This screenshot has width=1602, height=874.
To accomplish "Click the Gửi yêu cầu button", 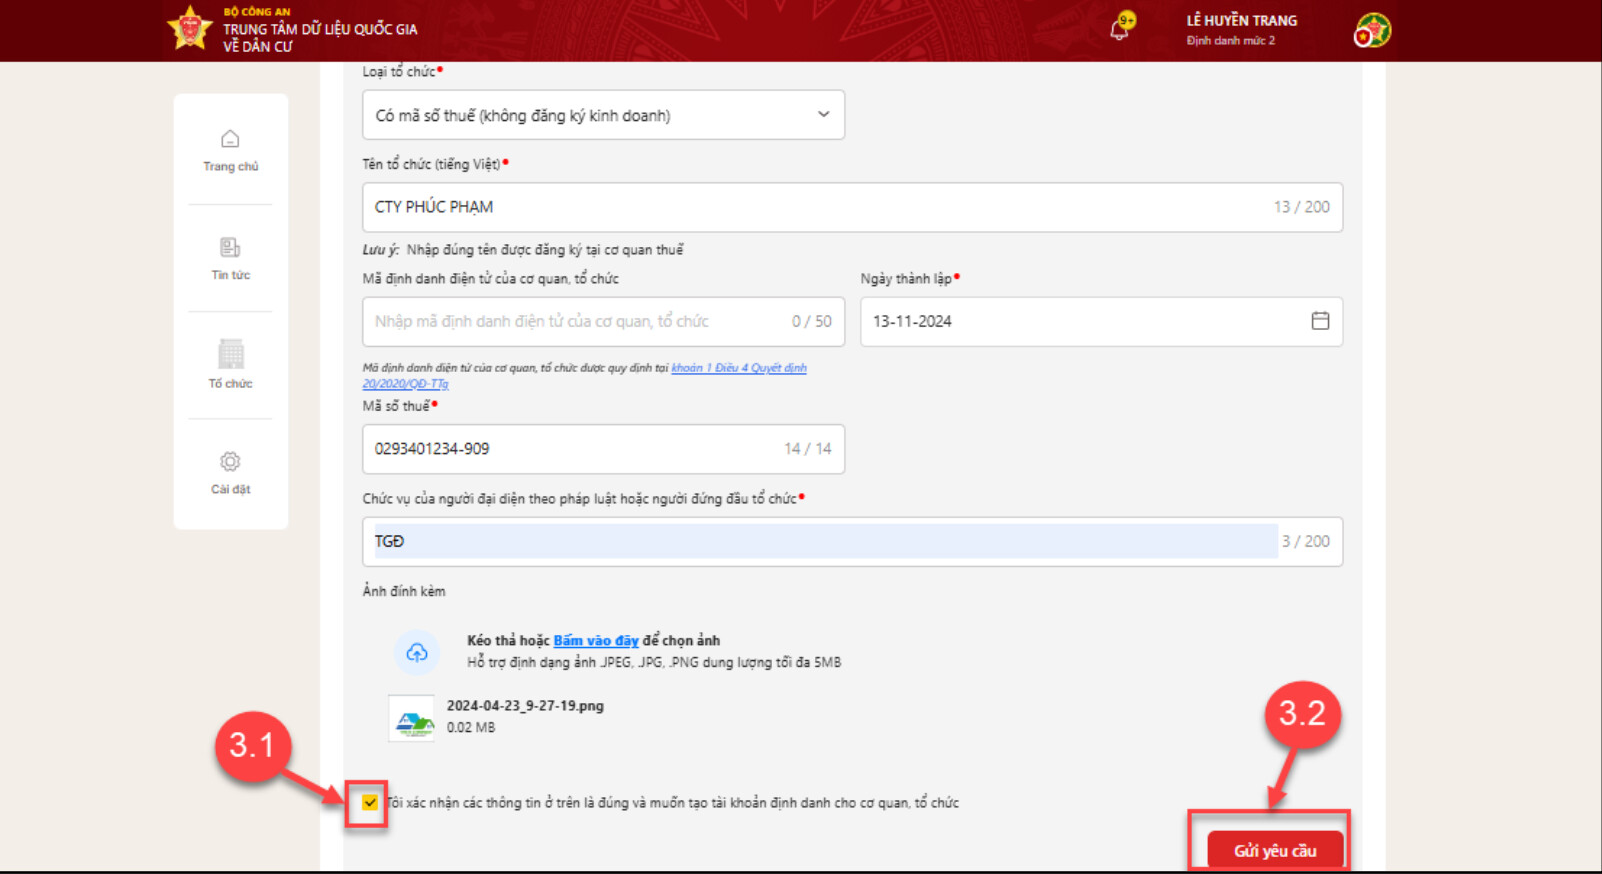I will click(x=1274, y=850).
